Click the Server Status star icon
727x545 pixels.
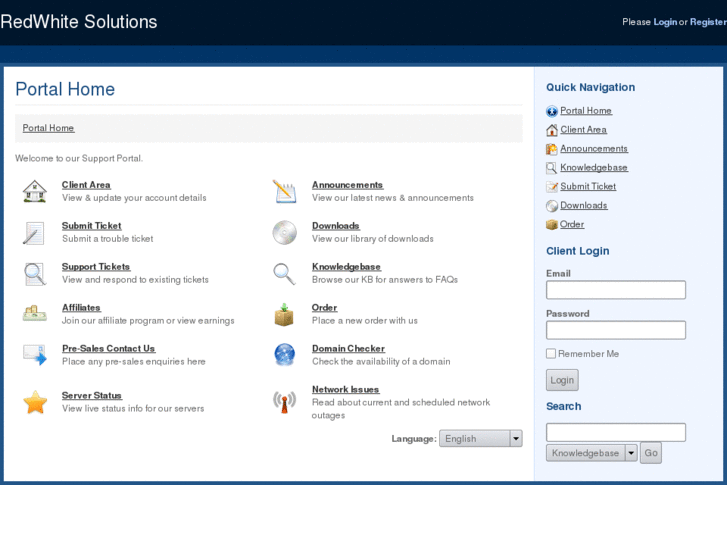(35, 403)
